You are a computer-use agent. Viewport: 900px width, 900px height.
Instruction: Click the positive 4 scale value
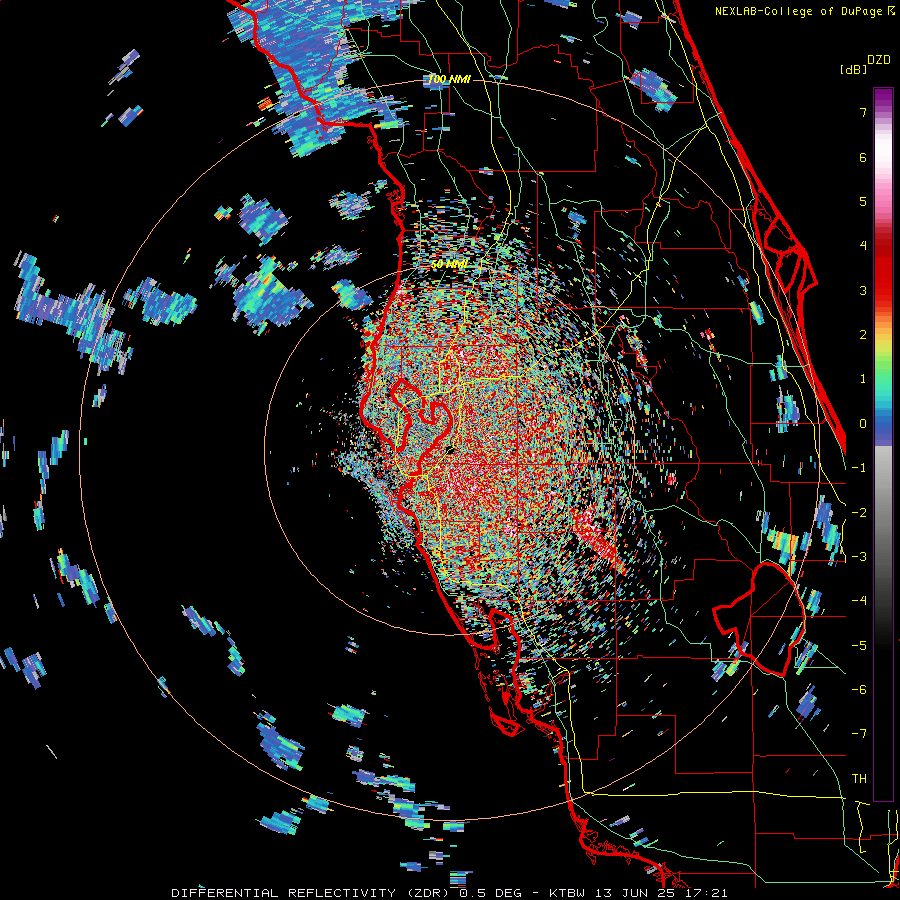click(x=863, y=246)
